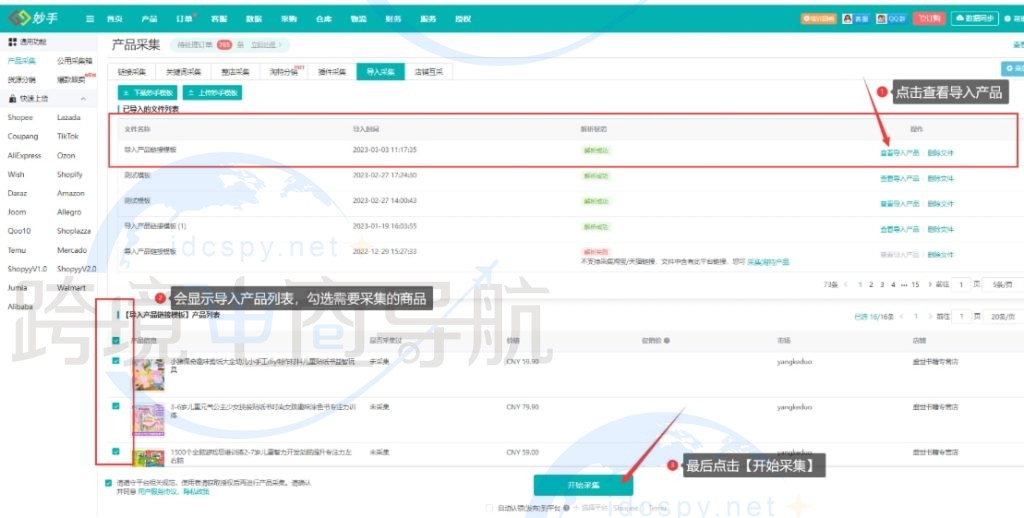Click 查看导入产品 link in first file row

899,153
